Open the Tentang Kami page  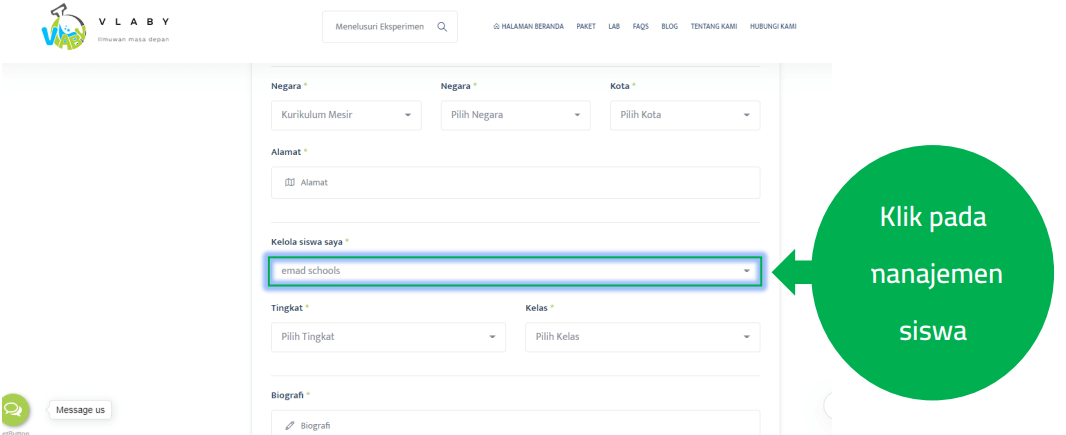713,27
